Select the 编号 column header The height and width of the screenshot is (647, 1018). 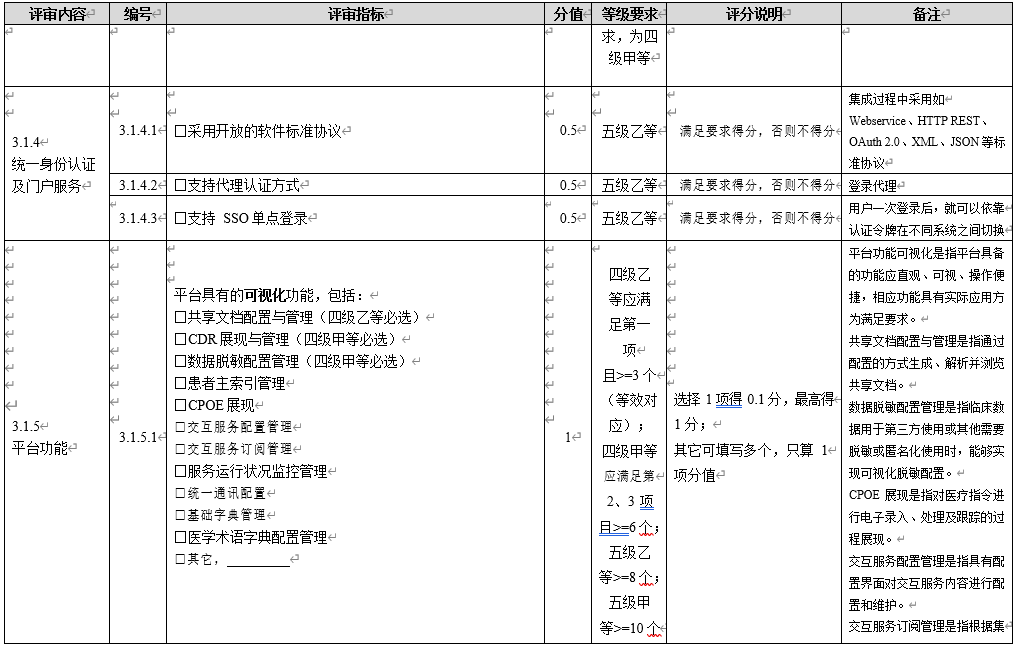click(138, 14)
